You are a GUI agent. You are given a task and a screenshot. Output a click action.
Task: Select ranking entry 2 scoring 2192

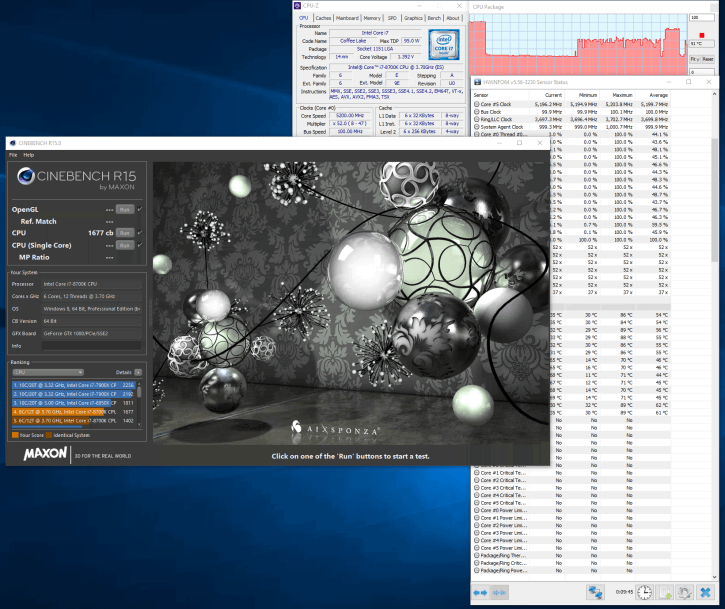pos(74,394)
